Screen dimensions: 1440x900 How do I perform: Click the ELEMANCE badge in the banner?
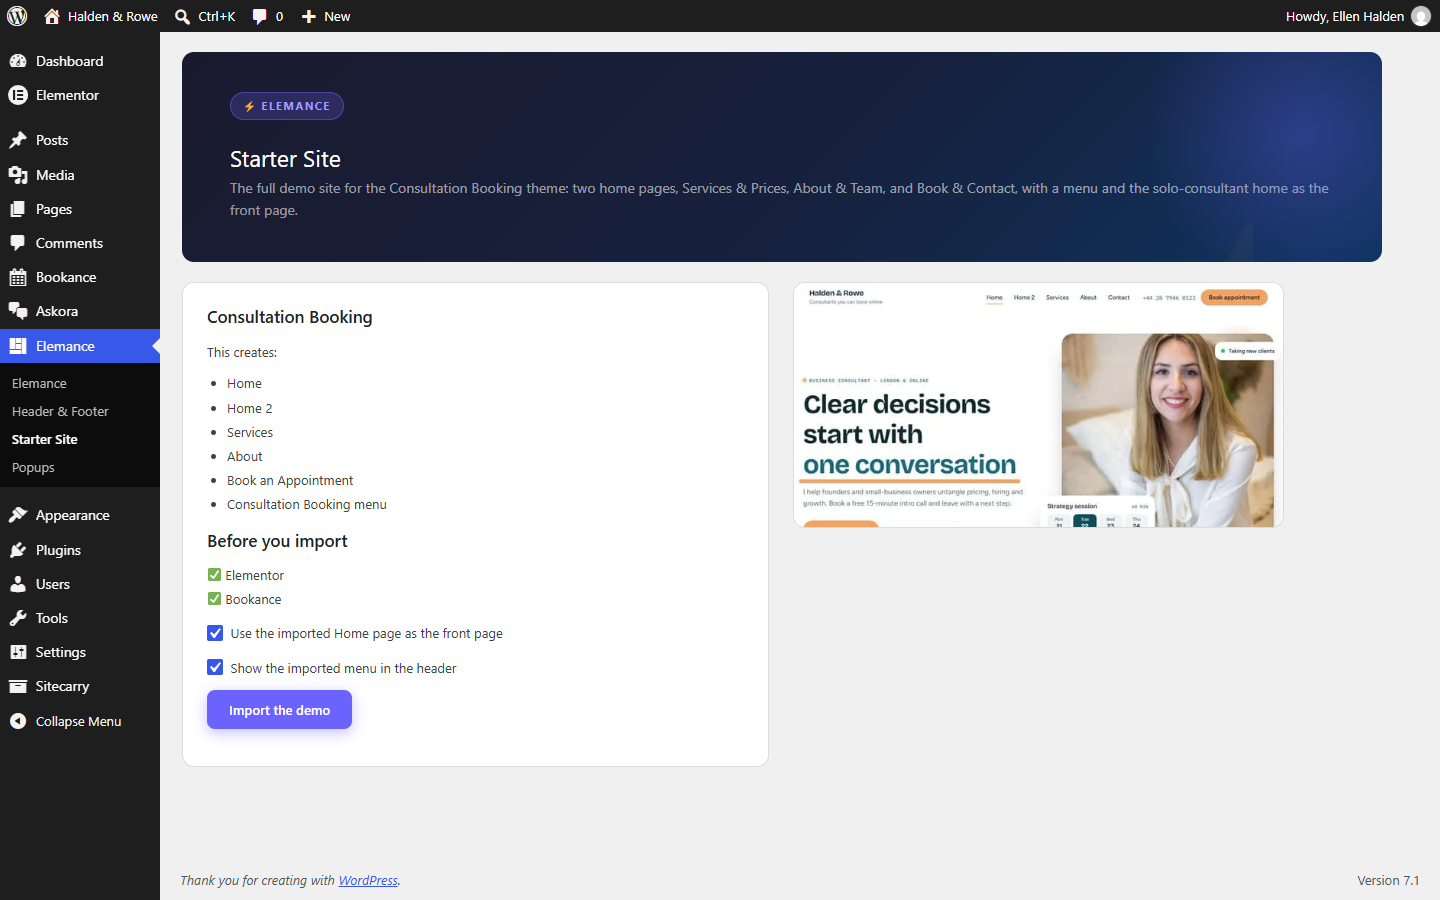point(287,106)
